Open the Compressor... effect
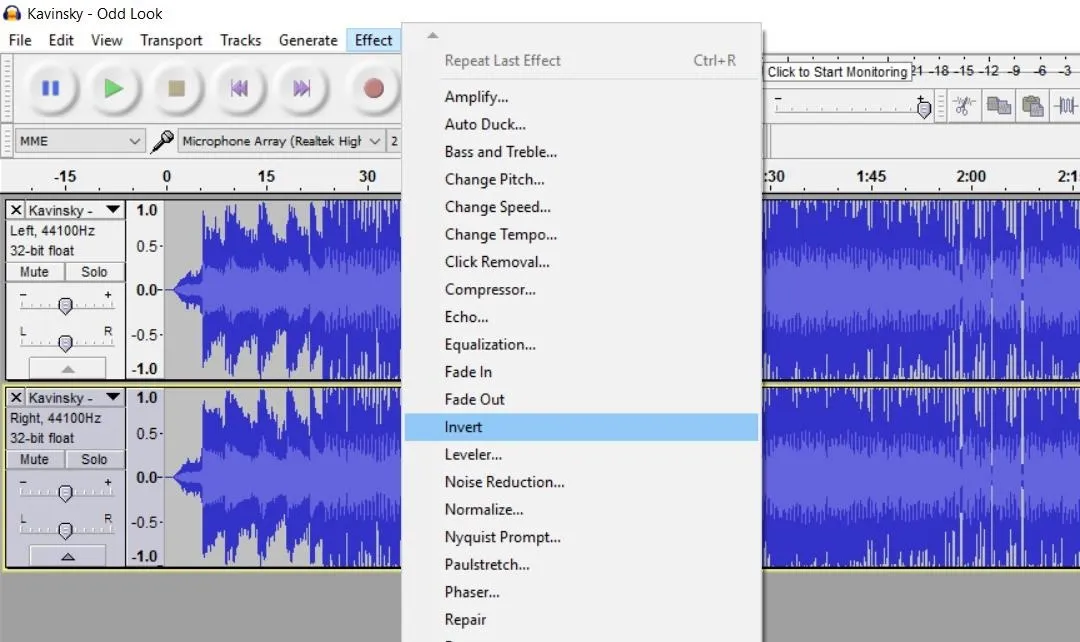This screenshot has width=1080, height=642. tap(581, 290)
